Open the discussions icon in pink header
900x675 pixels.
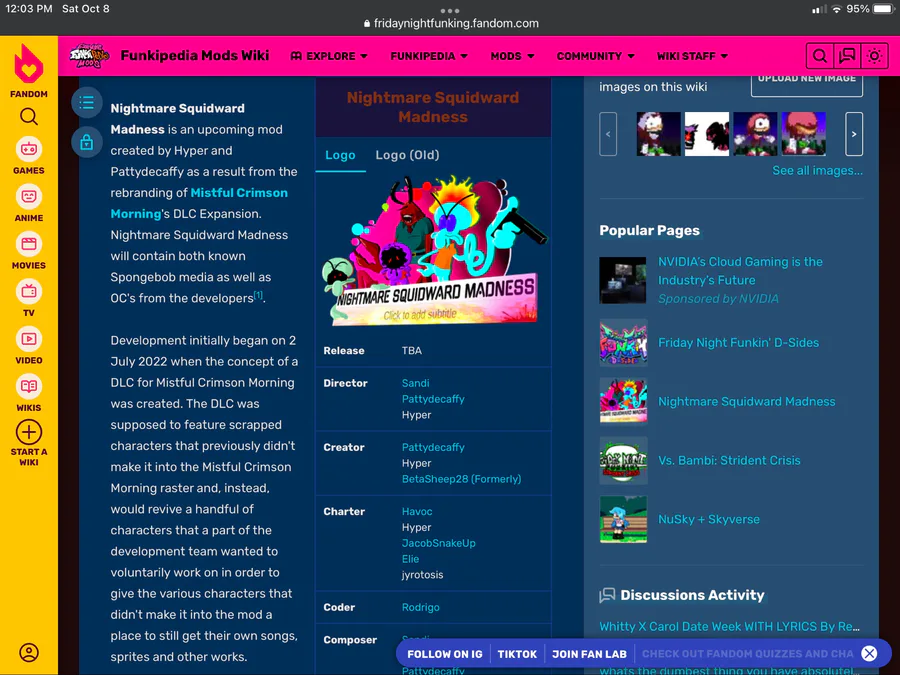(x=847, y=56)
